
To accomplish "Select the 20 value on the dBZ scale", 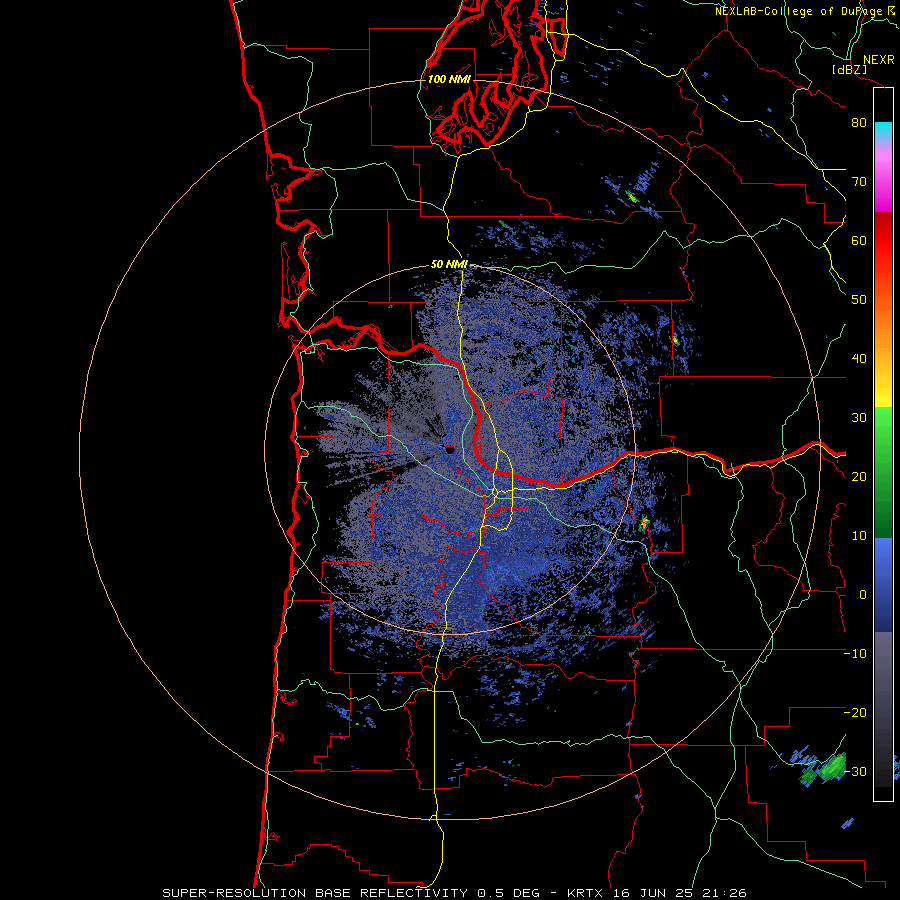I will 859,476.
